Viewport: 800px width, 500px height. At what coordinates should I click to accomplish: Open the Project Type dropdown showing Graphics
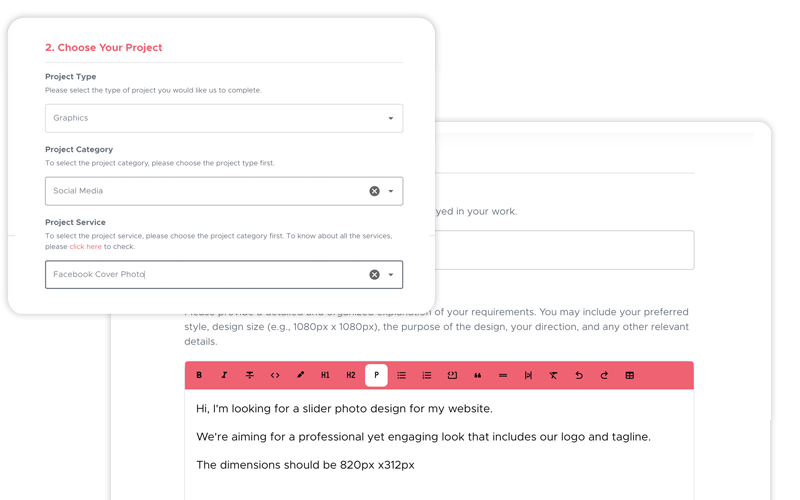point(224,118)
